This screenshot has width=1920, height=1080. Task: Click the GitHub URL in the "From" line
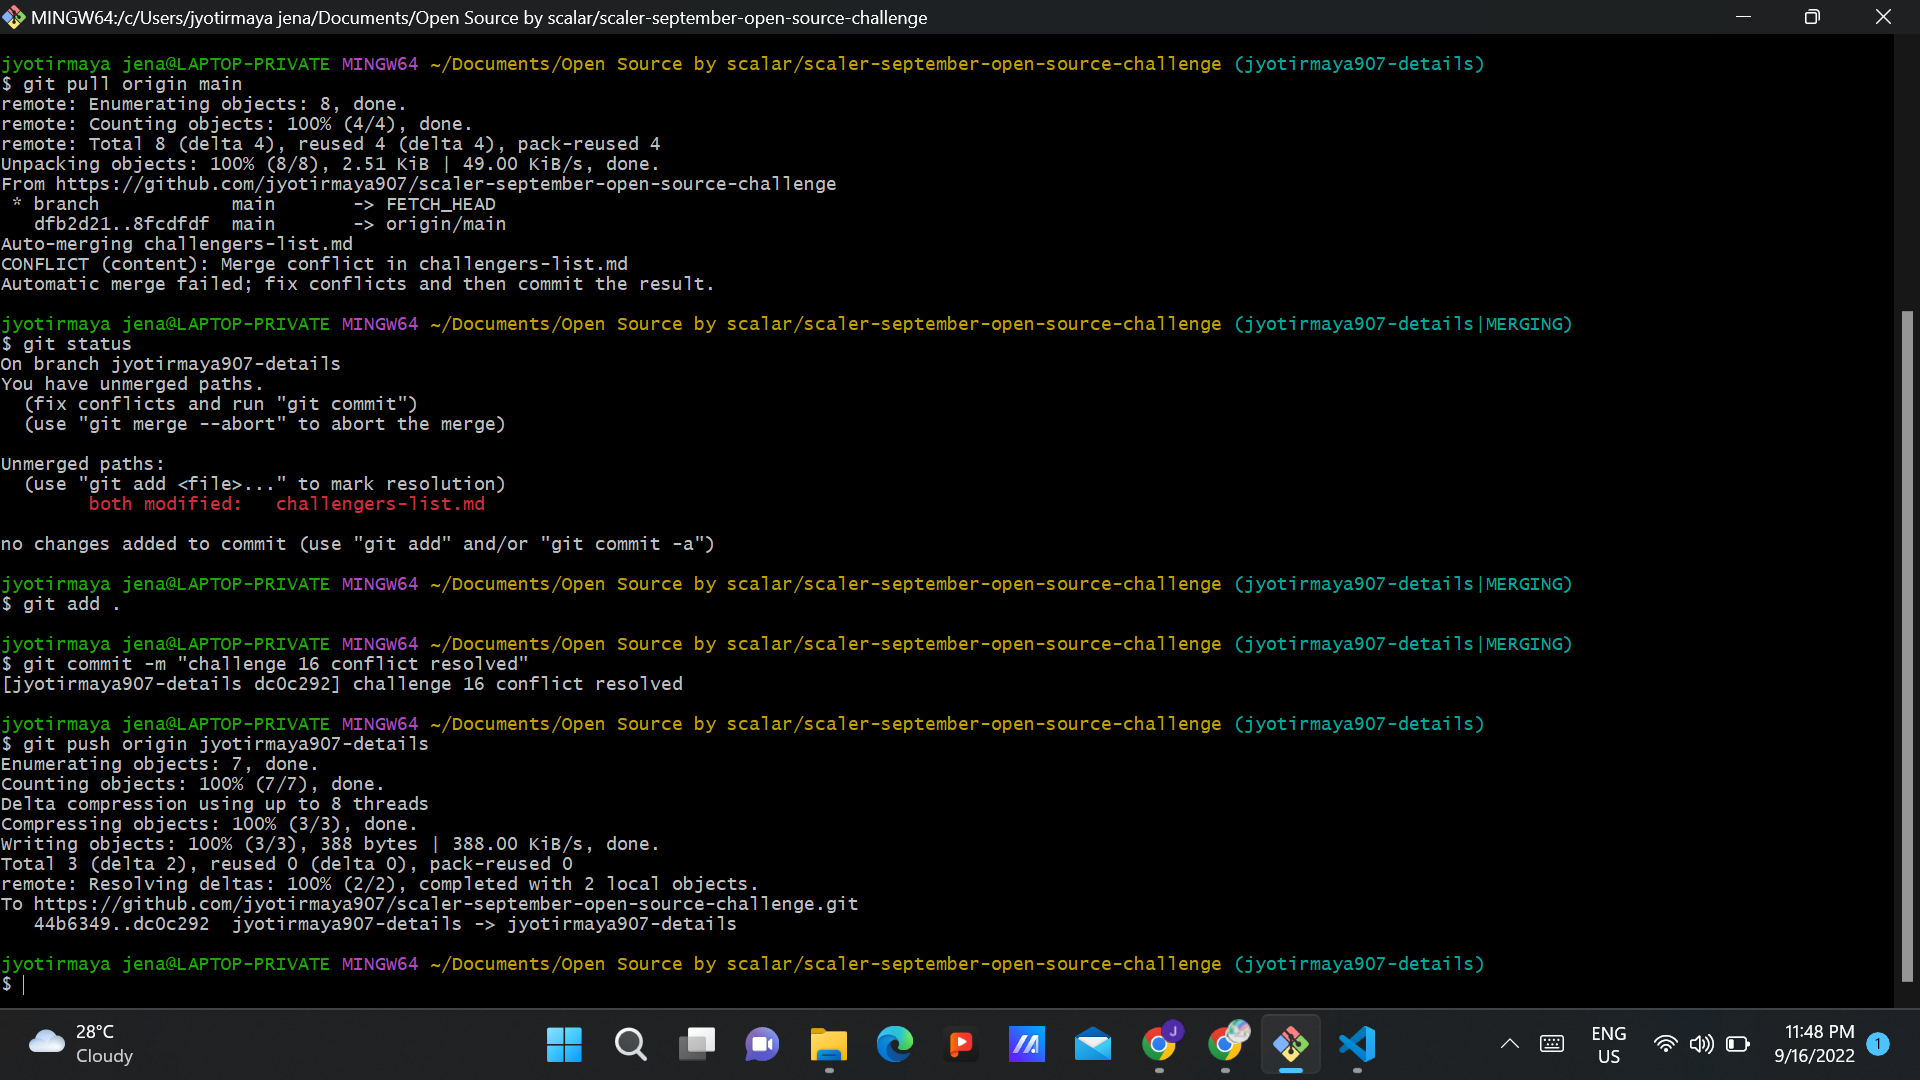click(x=446, y=184)
